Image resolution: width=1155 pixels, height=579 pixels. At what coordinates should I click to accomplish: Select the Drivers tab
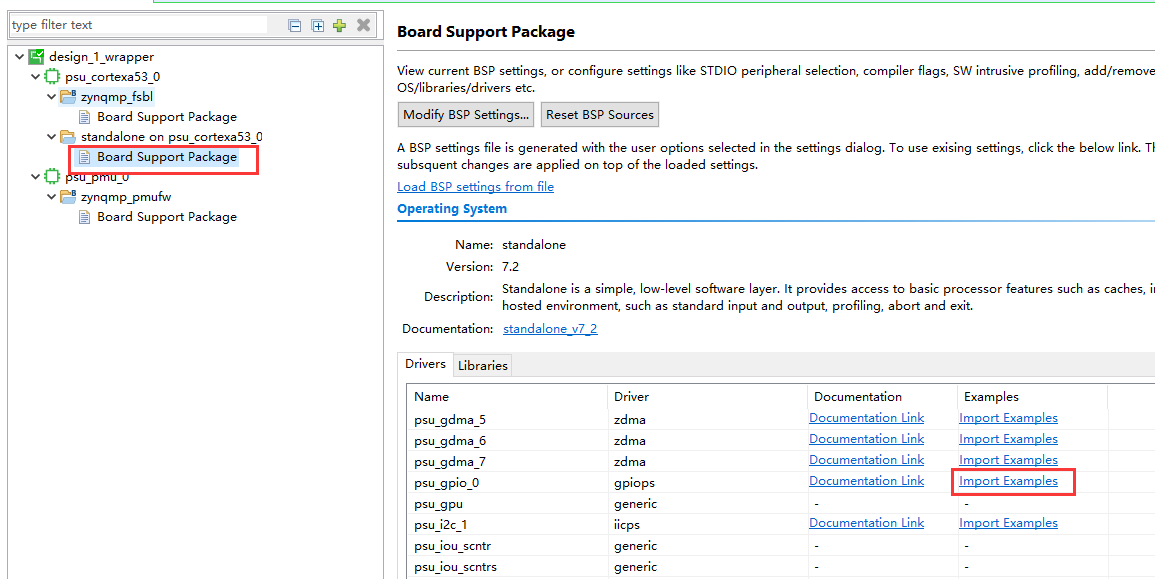(425, 365)
